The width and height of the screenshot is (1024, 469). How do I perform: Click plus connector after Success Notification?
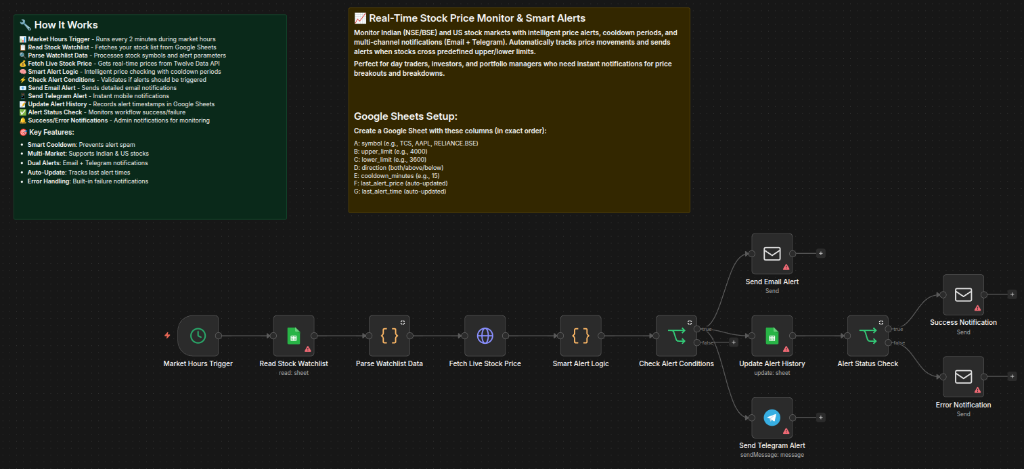point(1012,295)
